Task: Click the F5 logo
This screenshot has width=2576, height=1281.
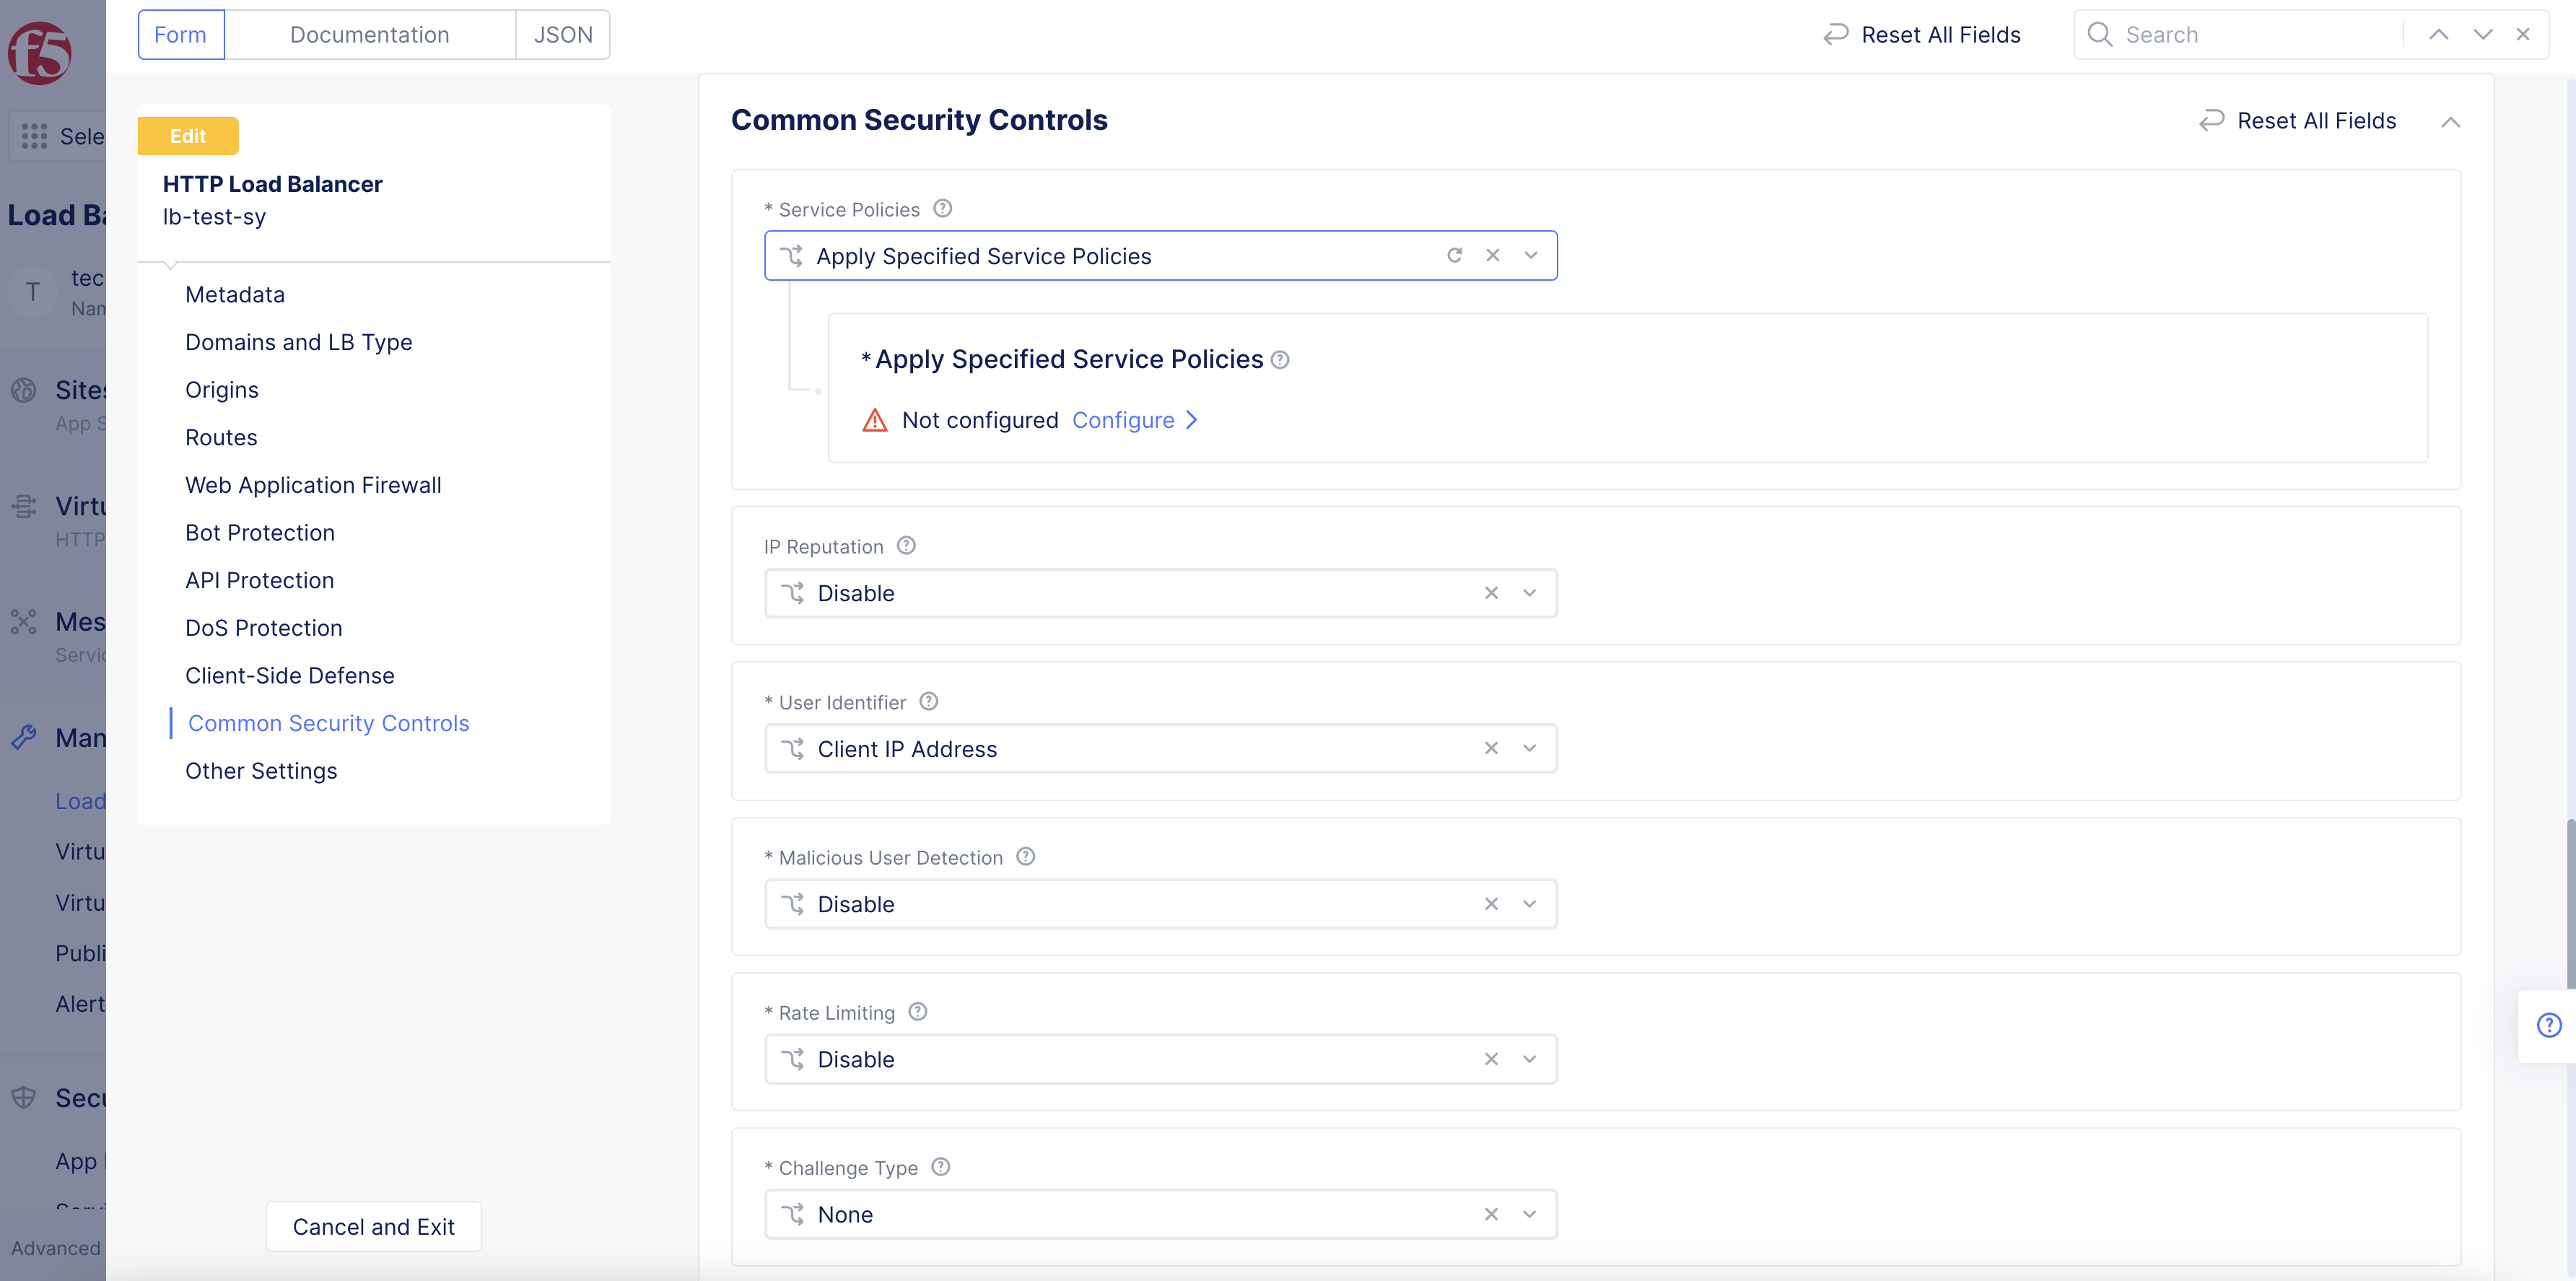Action: 40,52
